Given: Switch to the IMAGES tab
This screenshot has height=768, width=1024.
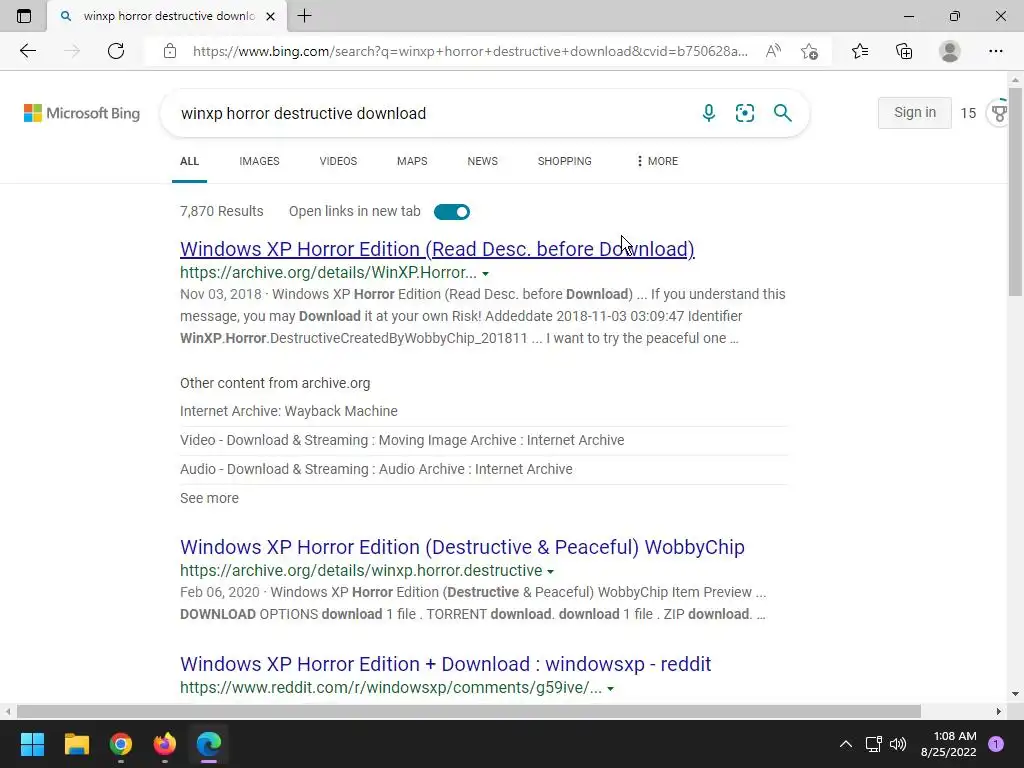Looking at the screenshot, I should pos(259,161).
